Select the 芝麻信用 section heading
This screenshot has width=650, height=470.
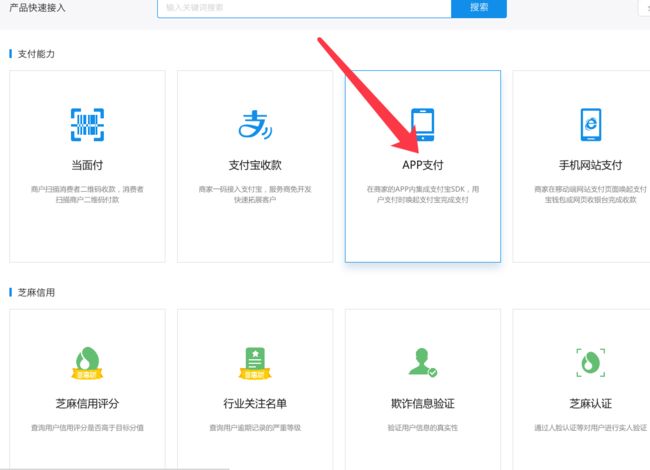click(x=36, y=293)
